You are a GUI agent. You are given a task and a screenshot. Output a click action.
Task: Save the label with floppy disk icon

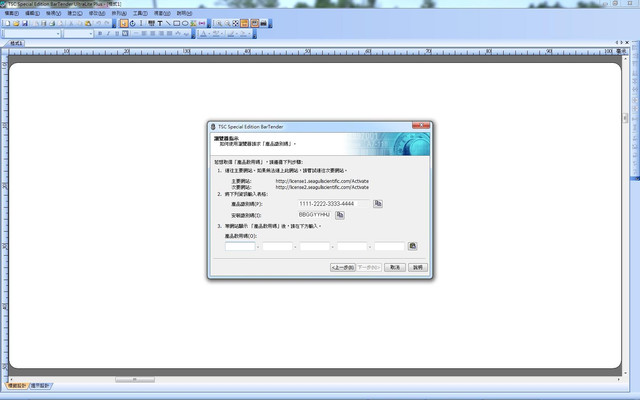pyautogui.click(x=24, y=23)
